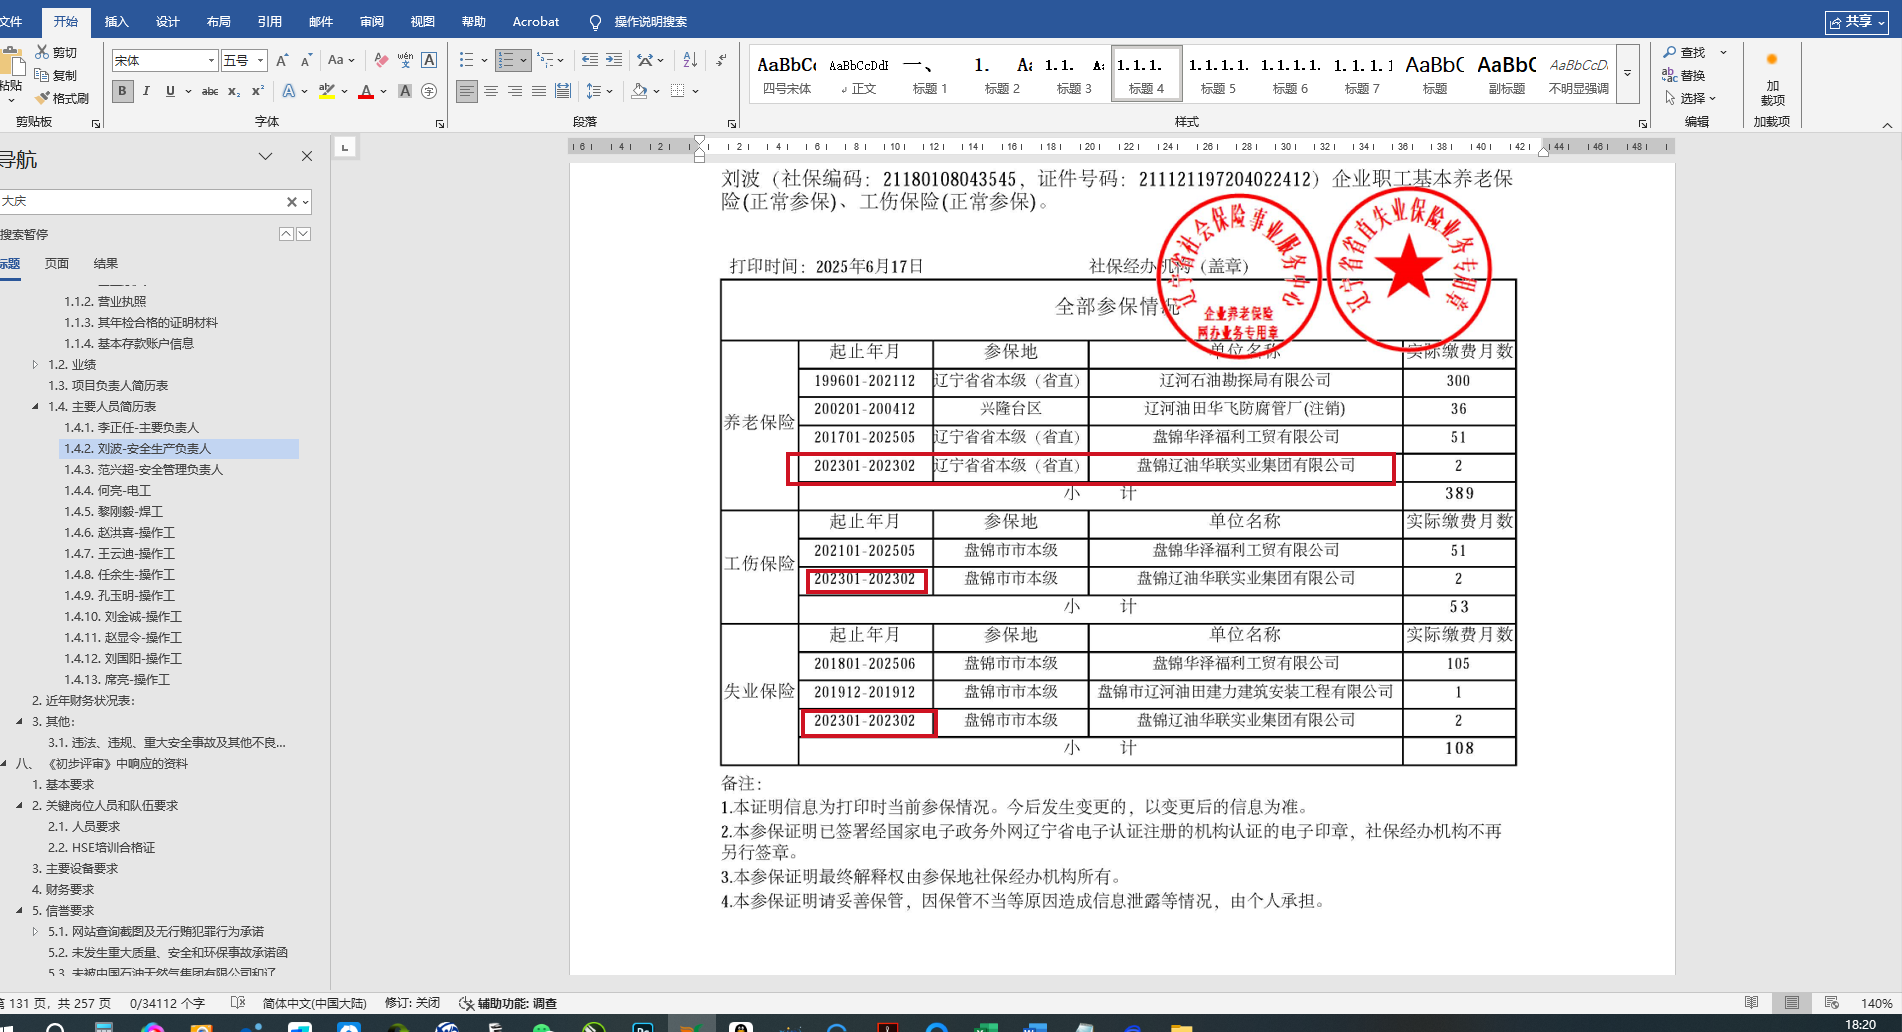
Task: Increase font size with the grow-font icon
Action: pyautogui.click(x=282, y=61)
